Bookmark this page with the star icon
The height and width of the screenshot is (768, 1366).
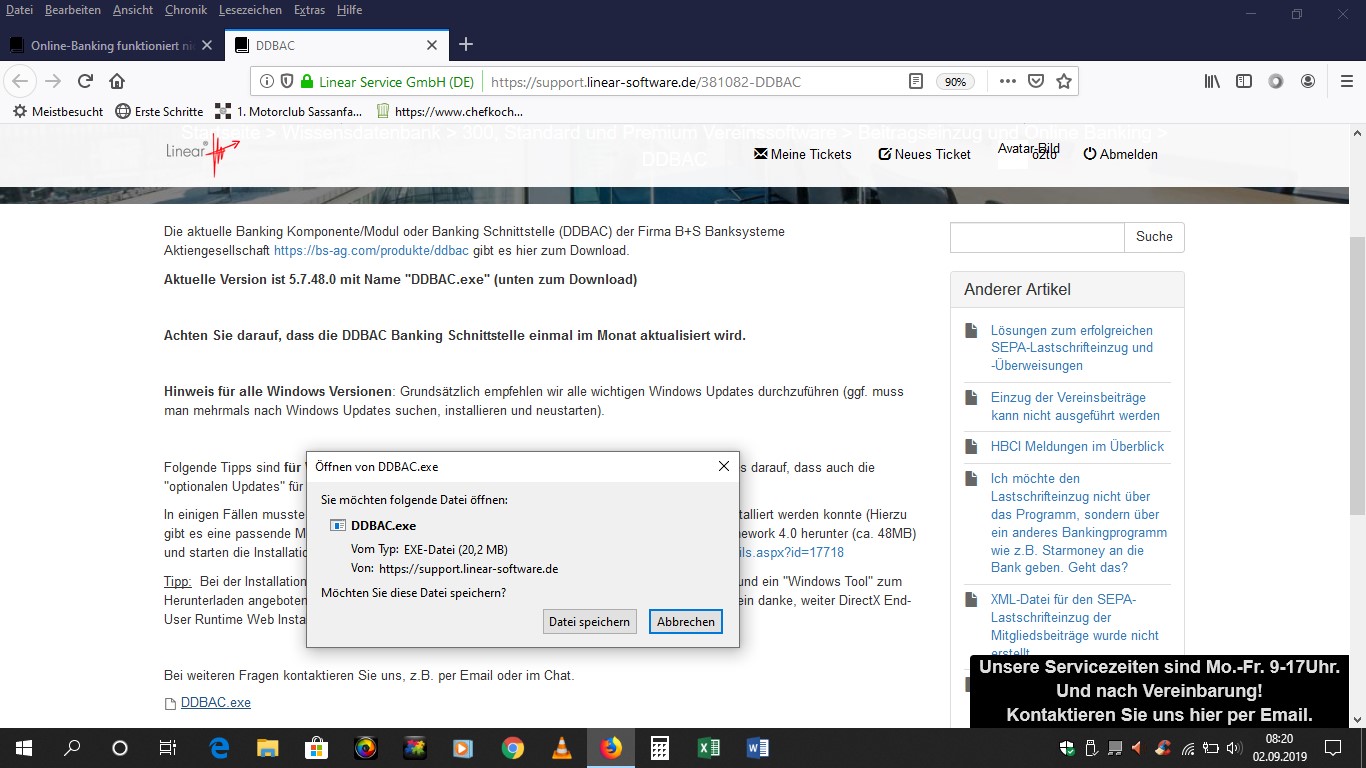tap(1064, 81)
